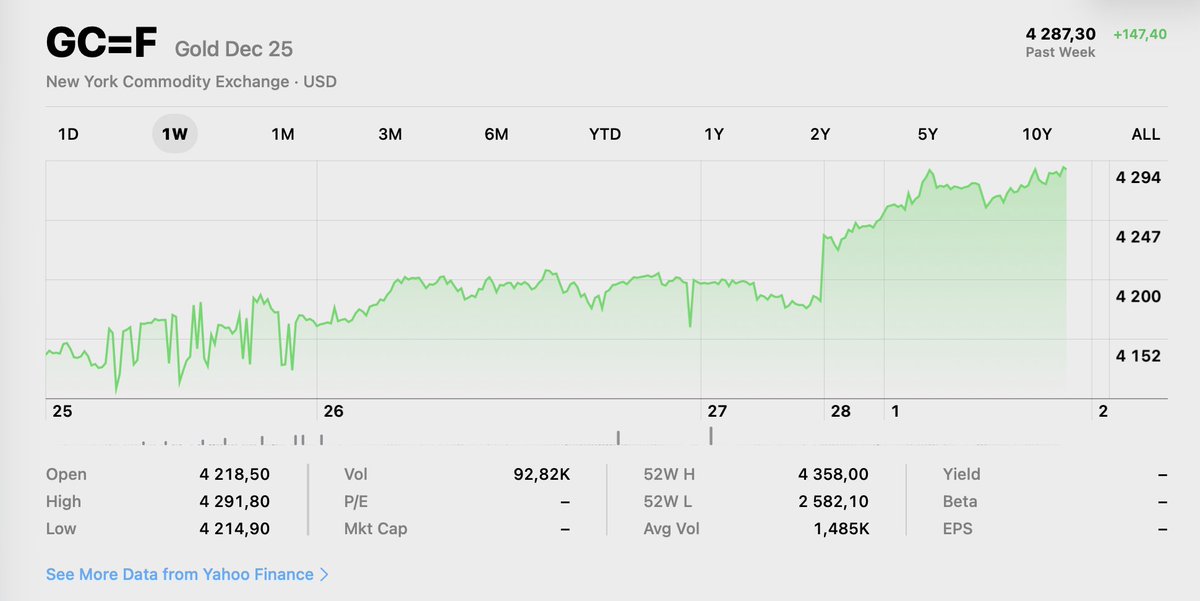Switch chart to 2Y range
This screenshot has height=601, width=1200.
[820, 134]
